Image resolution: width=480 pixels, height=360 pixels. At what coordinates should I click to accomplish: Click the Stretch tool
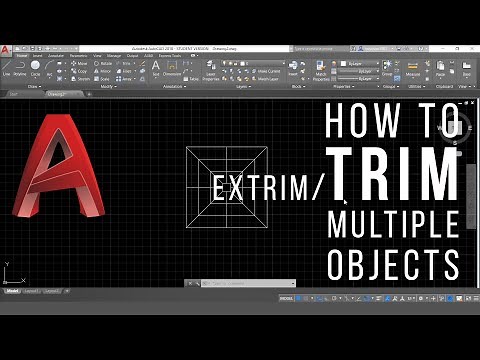pos(80,79)
